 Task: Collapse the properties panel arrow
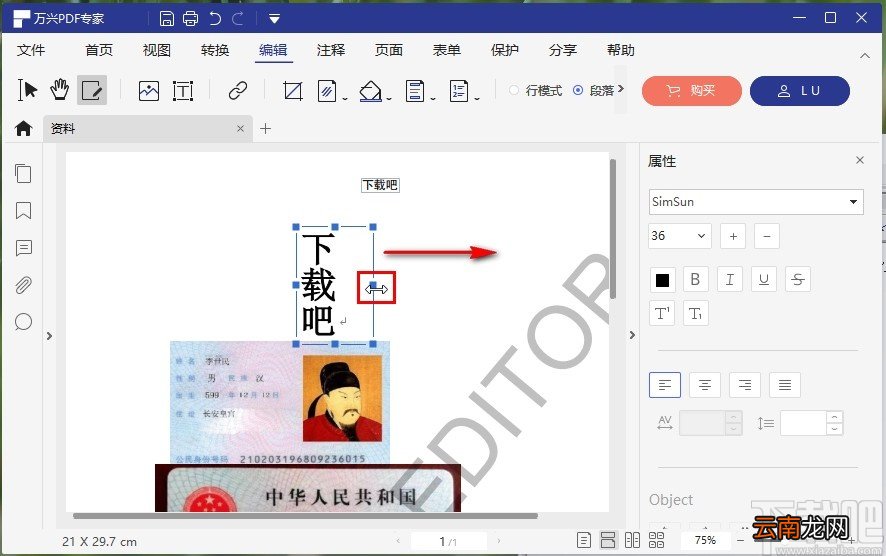[x=632, y=335]
